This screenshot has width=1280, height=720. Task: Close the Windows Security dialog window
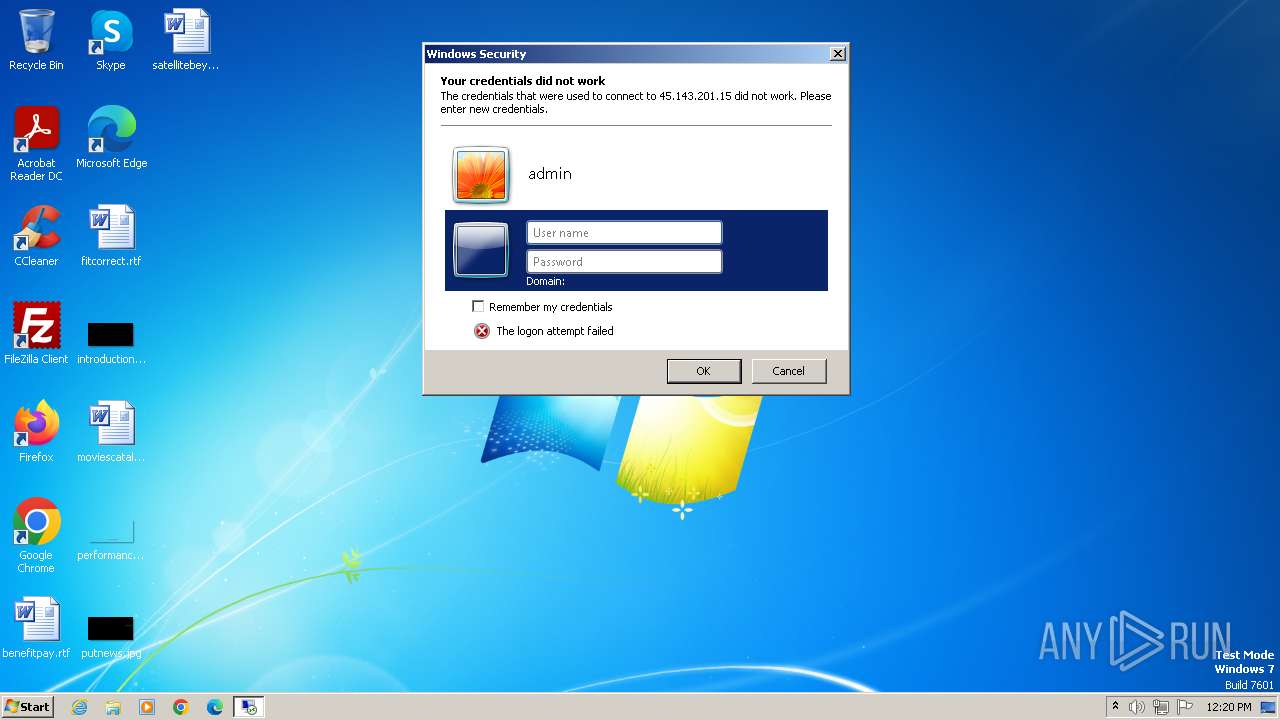point(837,54)
